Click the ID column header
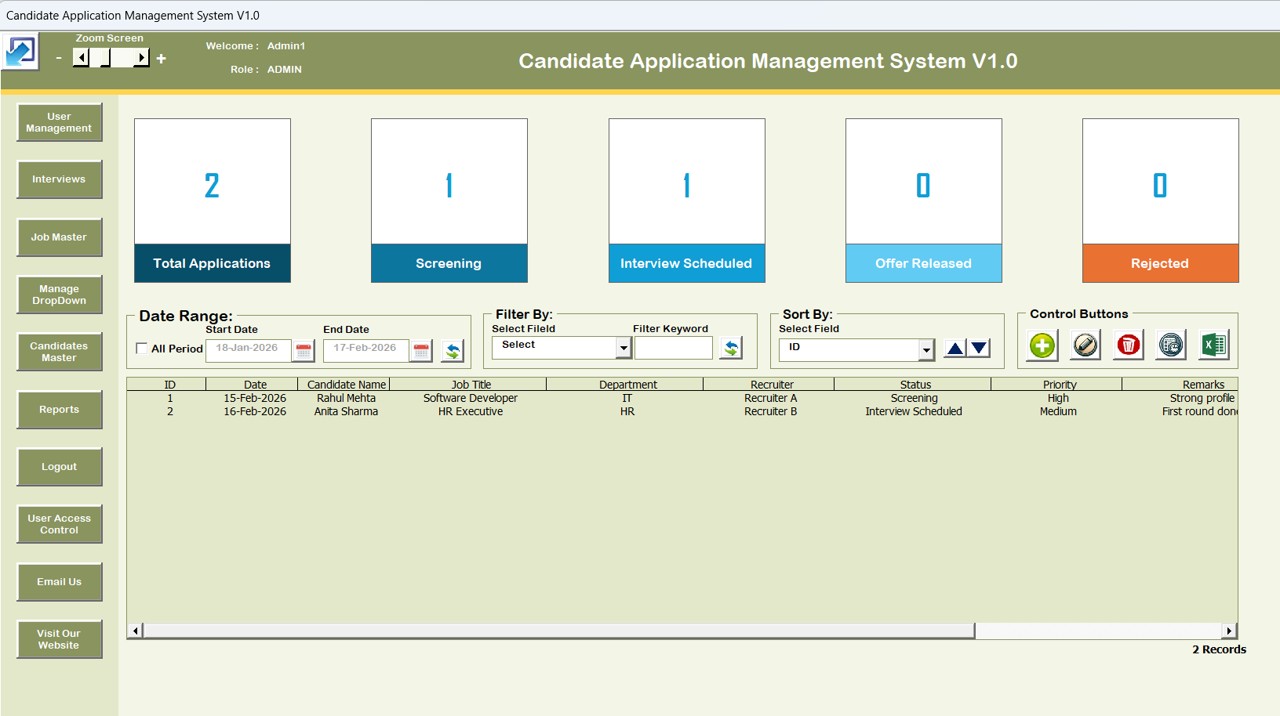Viewport: 1280px width, 716px height. coord(167,384)
